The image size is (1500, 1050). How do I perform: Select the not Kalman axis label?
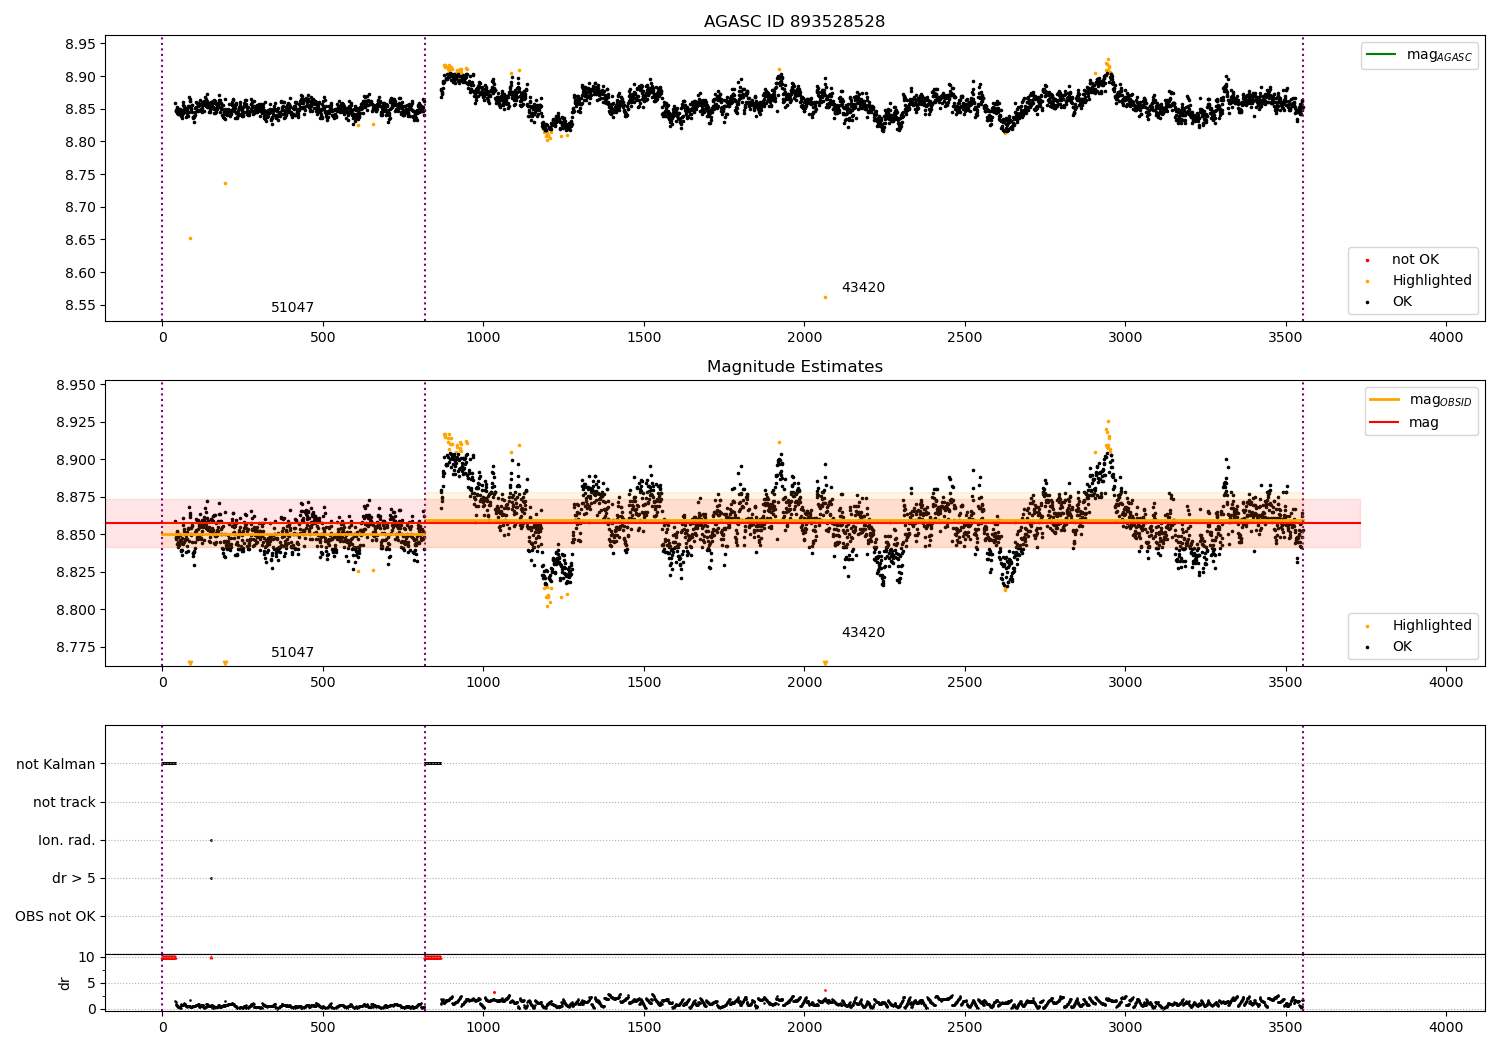pos(56,765)
